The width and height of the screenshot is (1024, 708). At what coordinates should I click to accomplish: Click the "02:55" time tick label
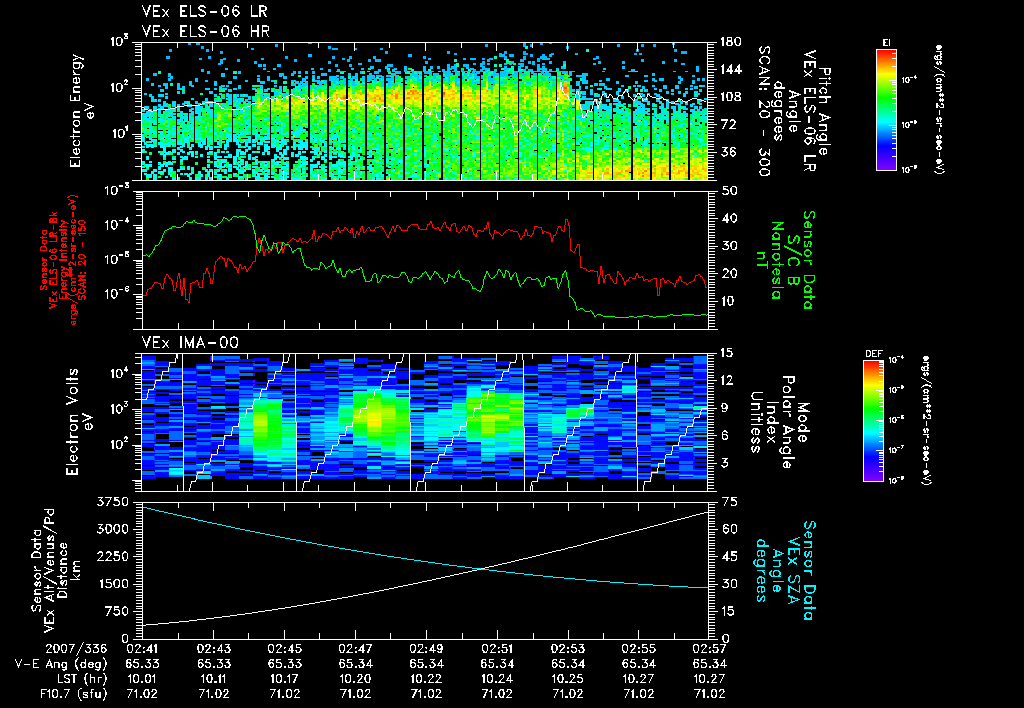pos(639,649)
